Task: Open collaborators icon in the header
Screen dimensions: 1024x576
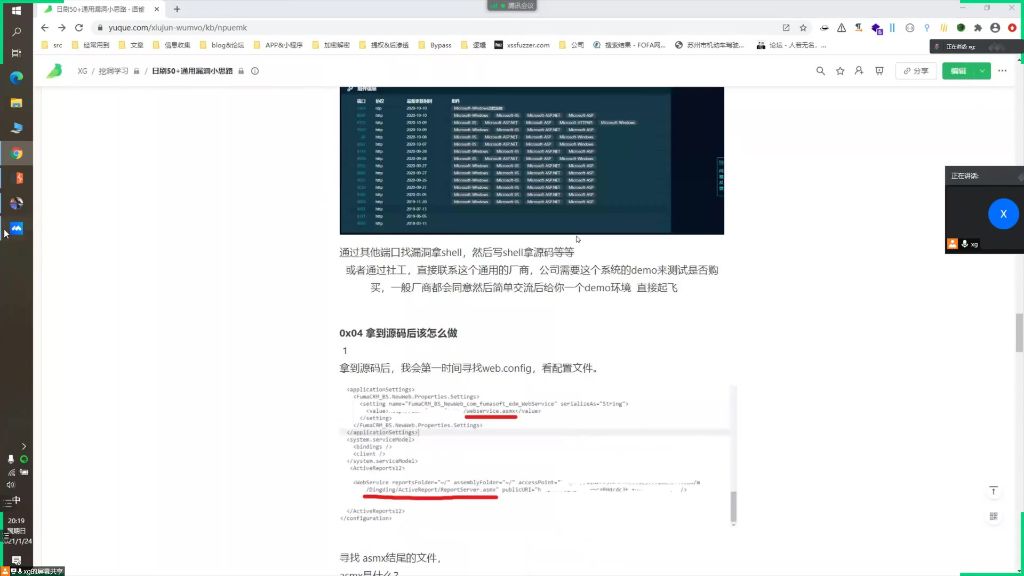Action: pos(859,71)
